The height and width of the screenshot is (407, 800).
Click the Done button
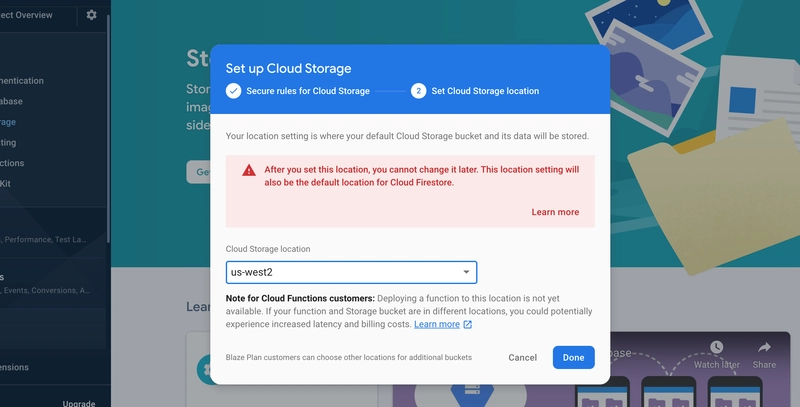(573, 358)
